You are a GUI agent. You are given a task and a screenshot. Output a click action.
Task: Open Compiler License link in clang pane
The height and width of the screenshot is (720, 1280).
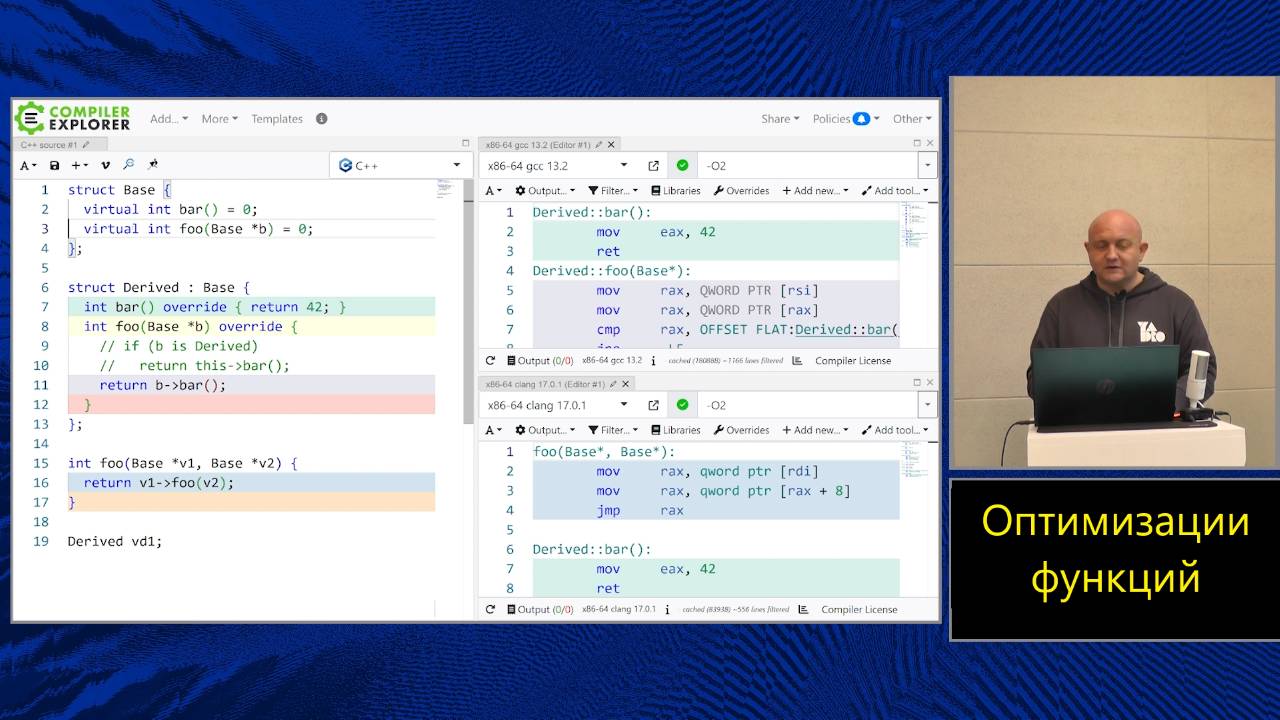859,609
